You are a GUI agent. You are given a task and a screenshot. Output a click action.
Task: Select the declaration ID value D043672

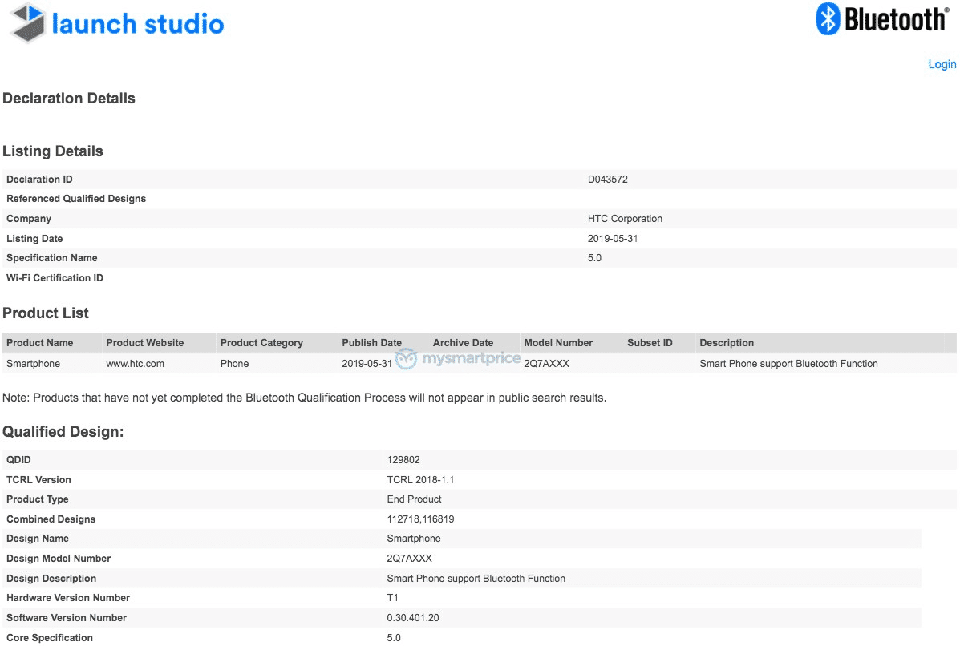coord(607,179)
